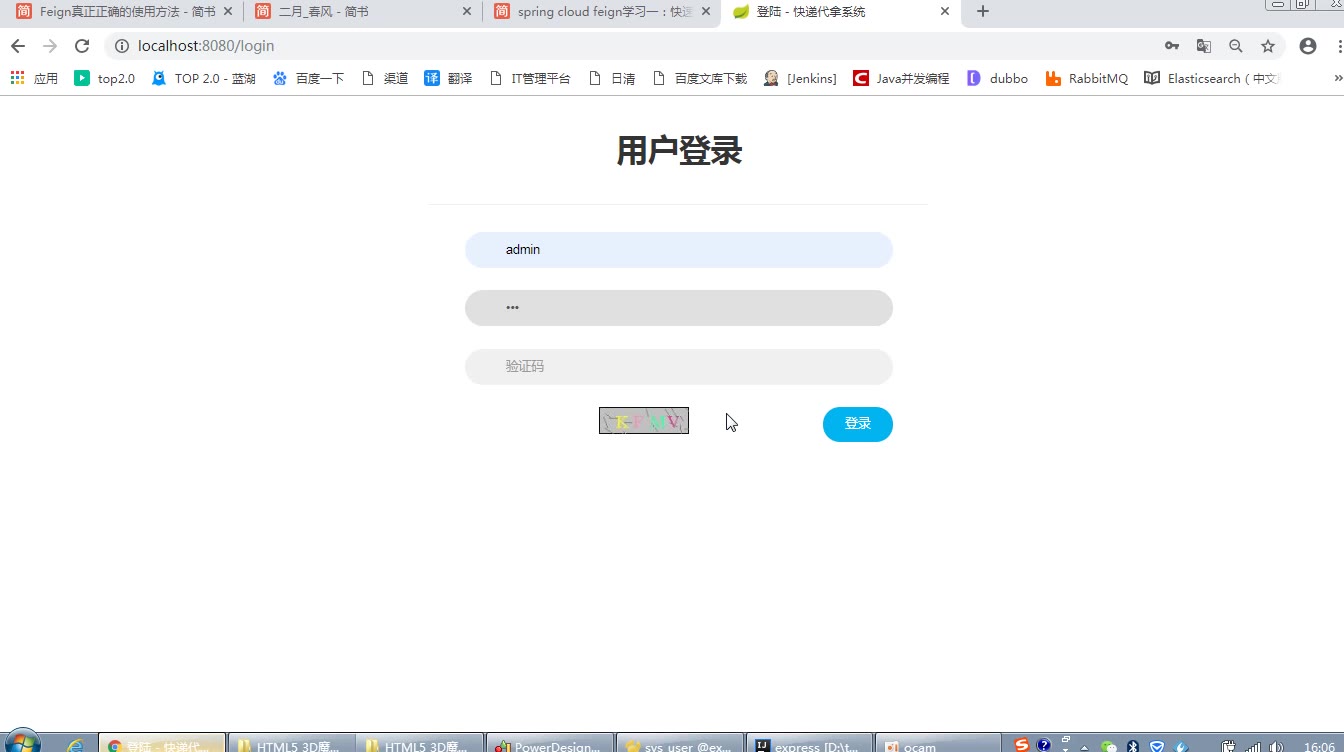Viewport: 1344px width, 752px height.
Task: Go back with the browser back arrow
Action: click(17, 46)
